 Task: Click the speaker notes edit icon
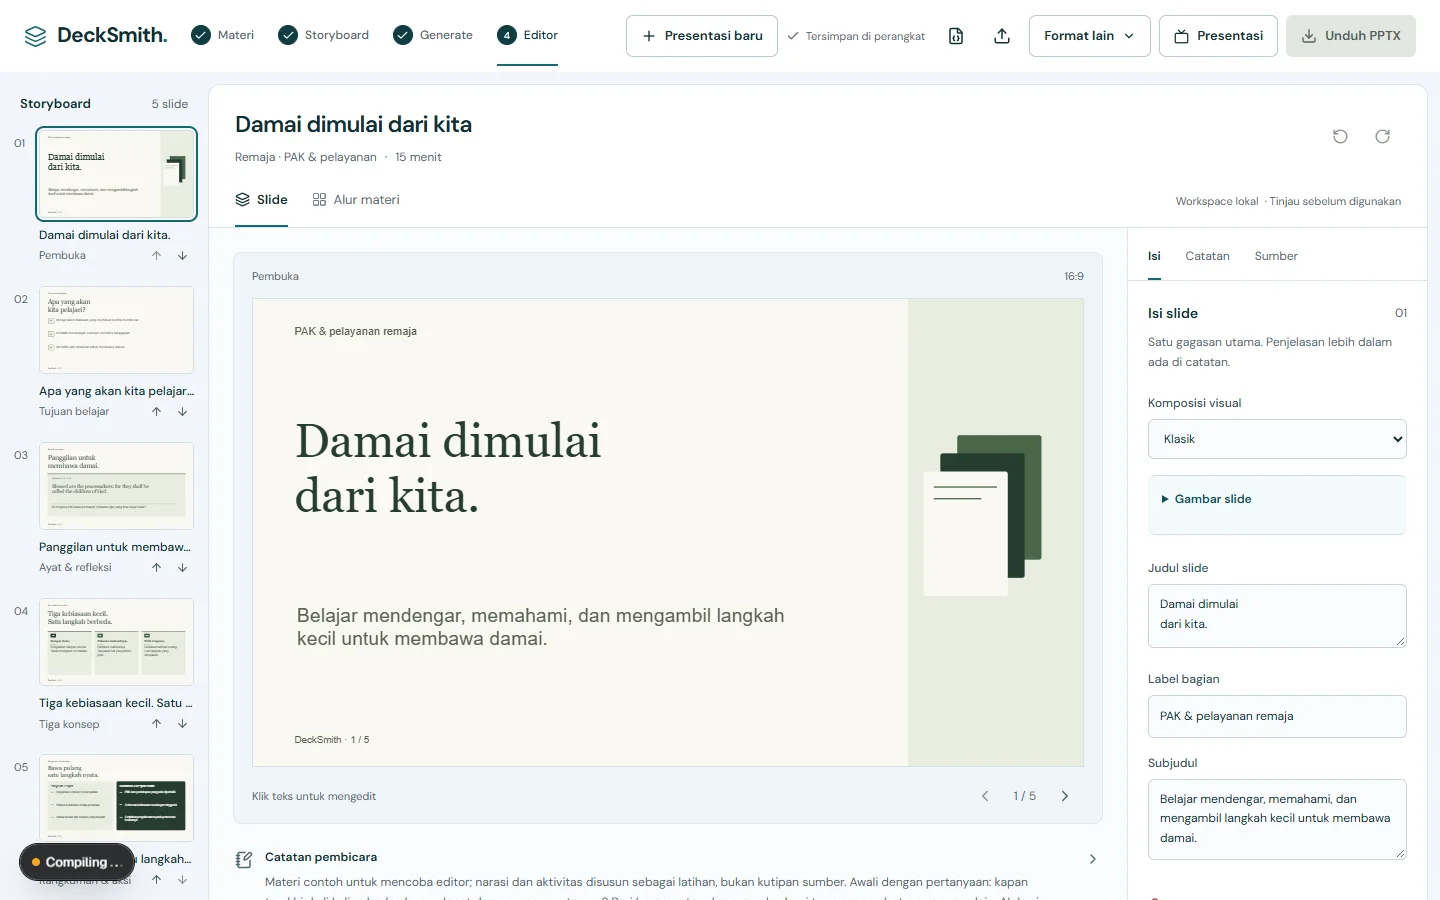coord(243,859)
